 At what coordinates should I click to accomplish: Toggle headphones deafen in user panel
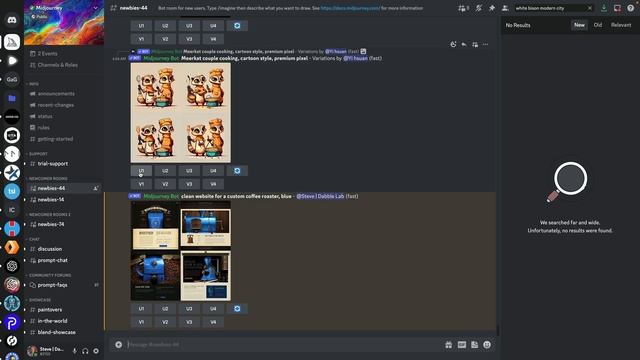(85, 351)
